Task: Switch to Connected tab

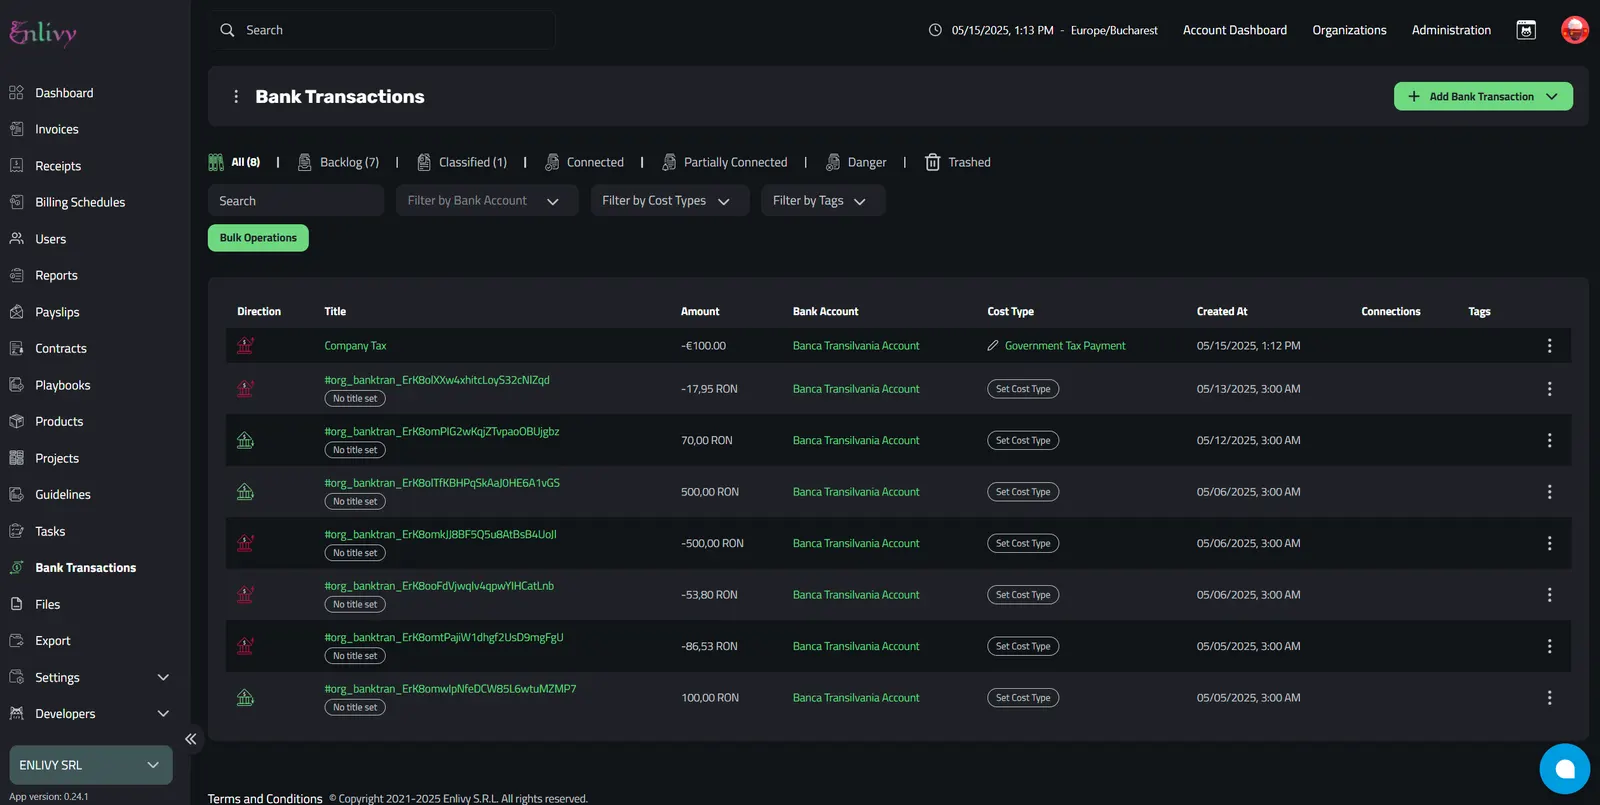Action: pyautogui.click(x=584, y=162)
